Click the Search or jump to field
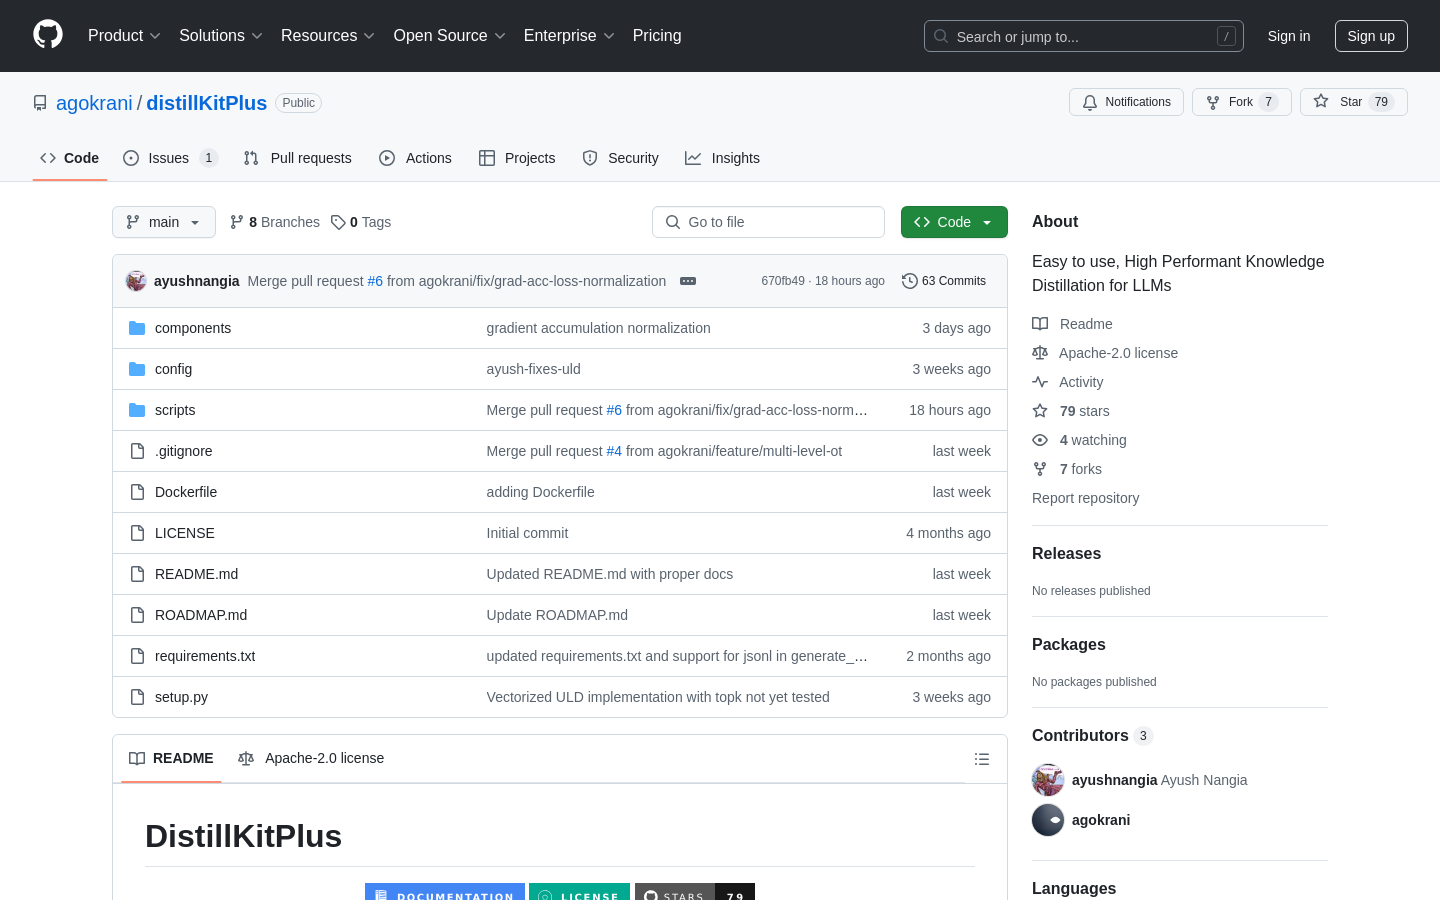 coord(1084,36)
